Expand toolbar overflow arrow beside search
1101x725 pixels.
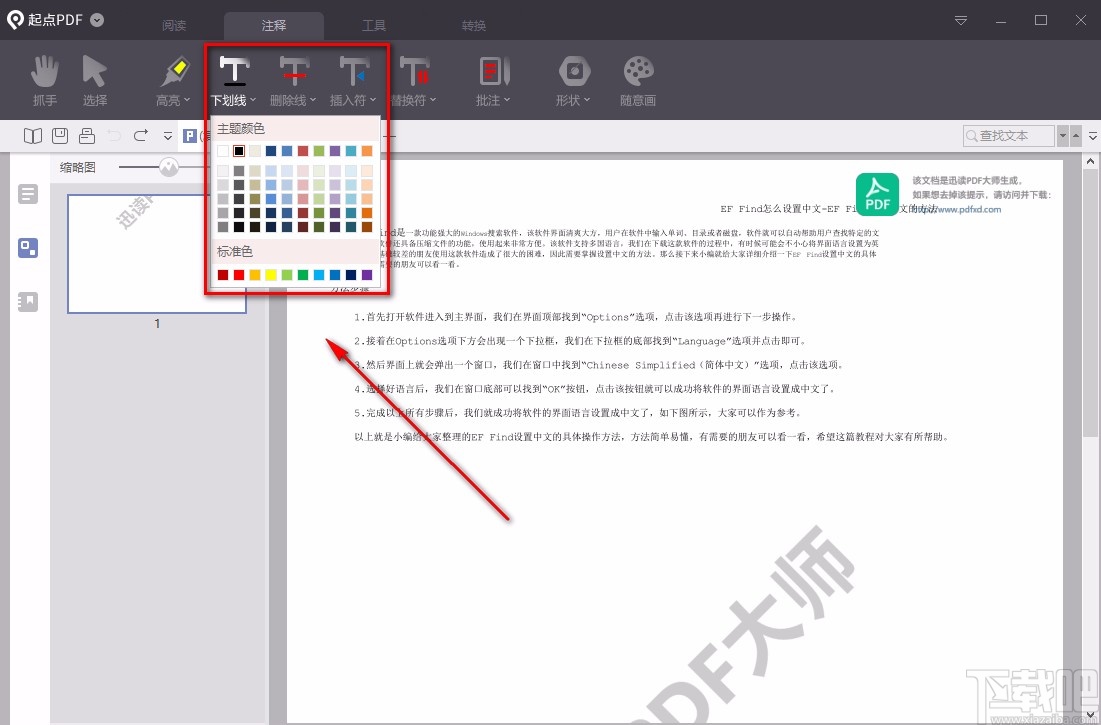(x=1093, y=135)
